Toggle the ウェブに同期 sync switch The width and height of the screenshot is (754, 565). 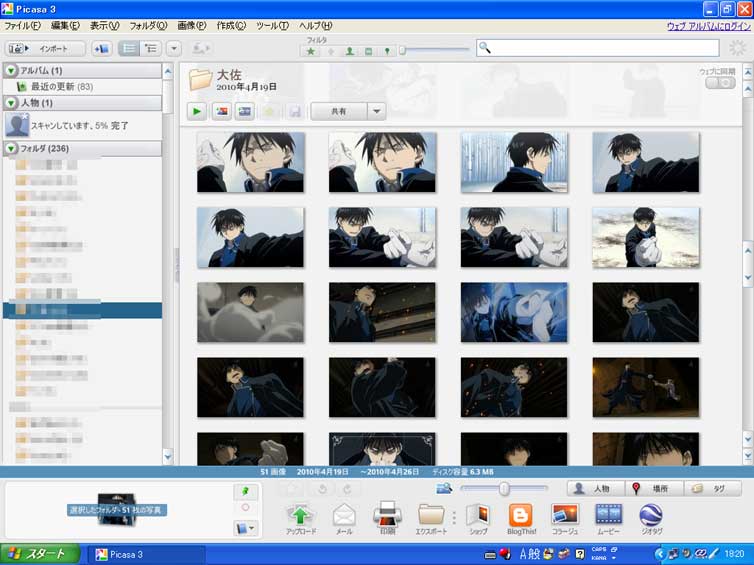(720, 83)
